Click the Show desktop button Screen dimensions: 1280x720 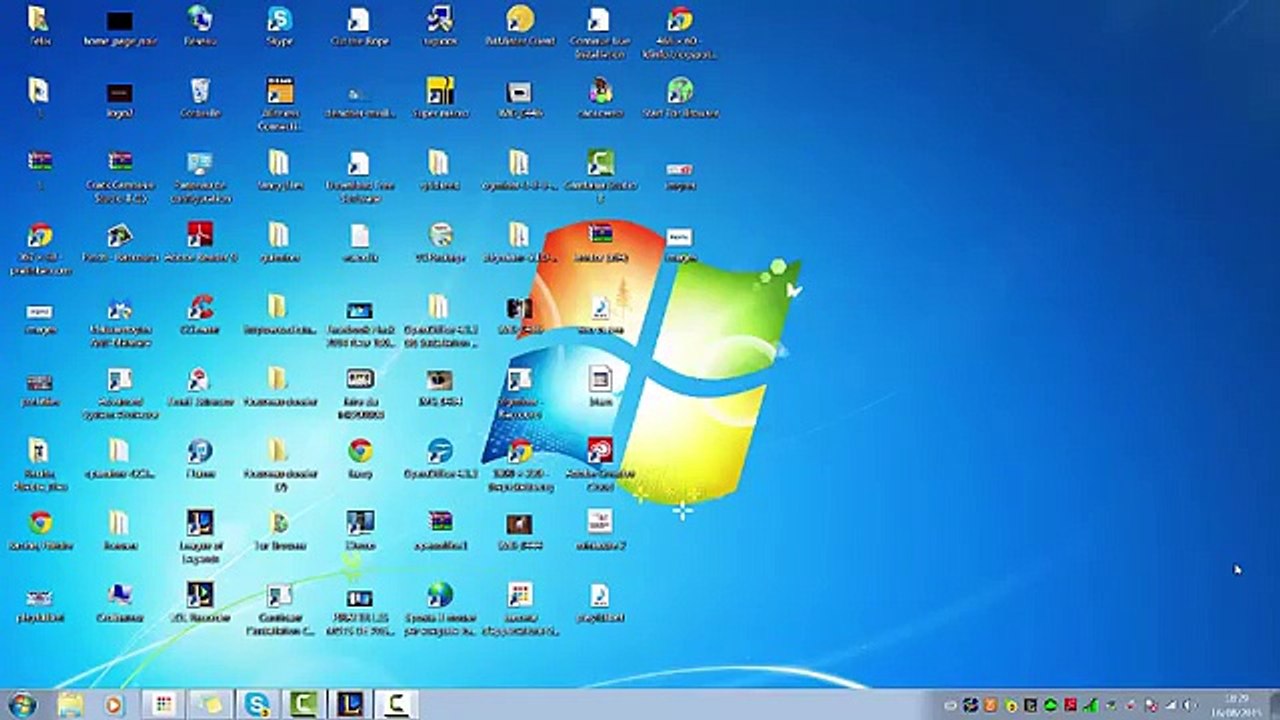(x=1272, y=704)
